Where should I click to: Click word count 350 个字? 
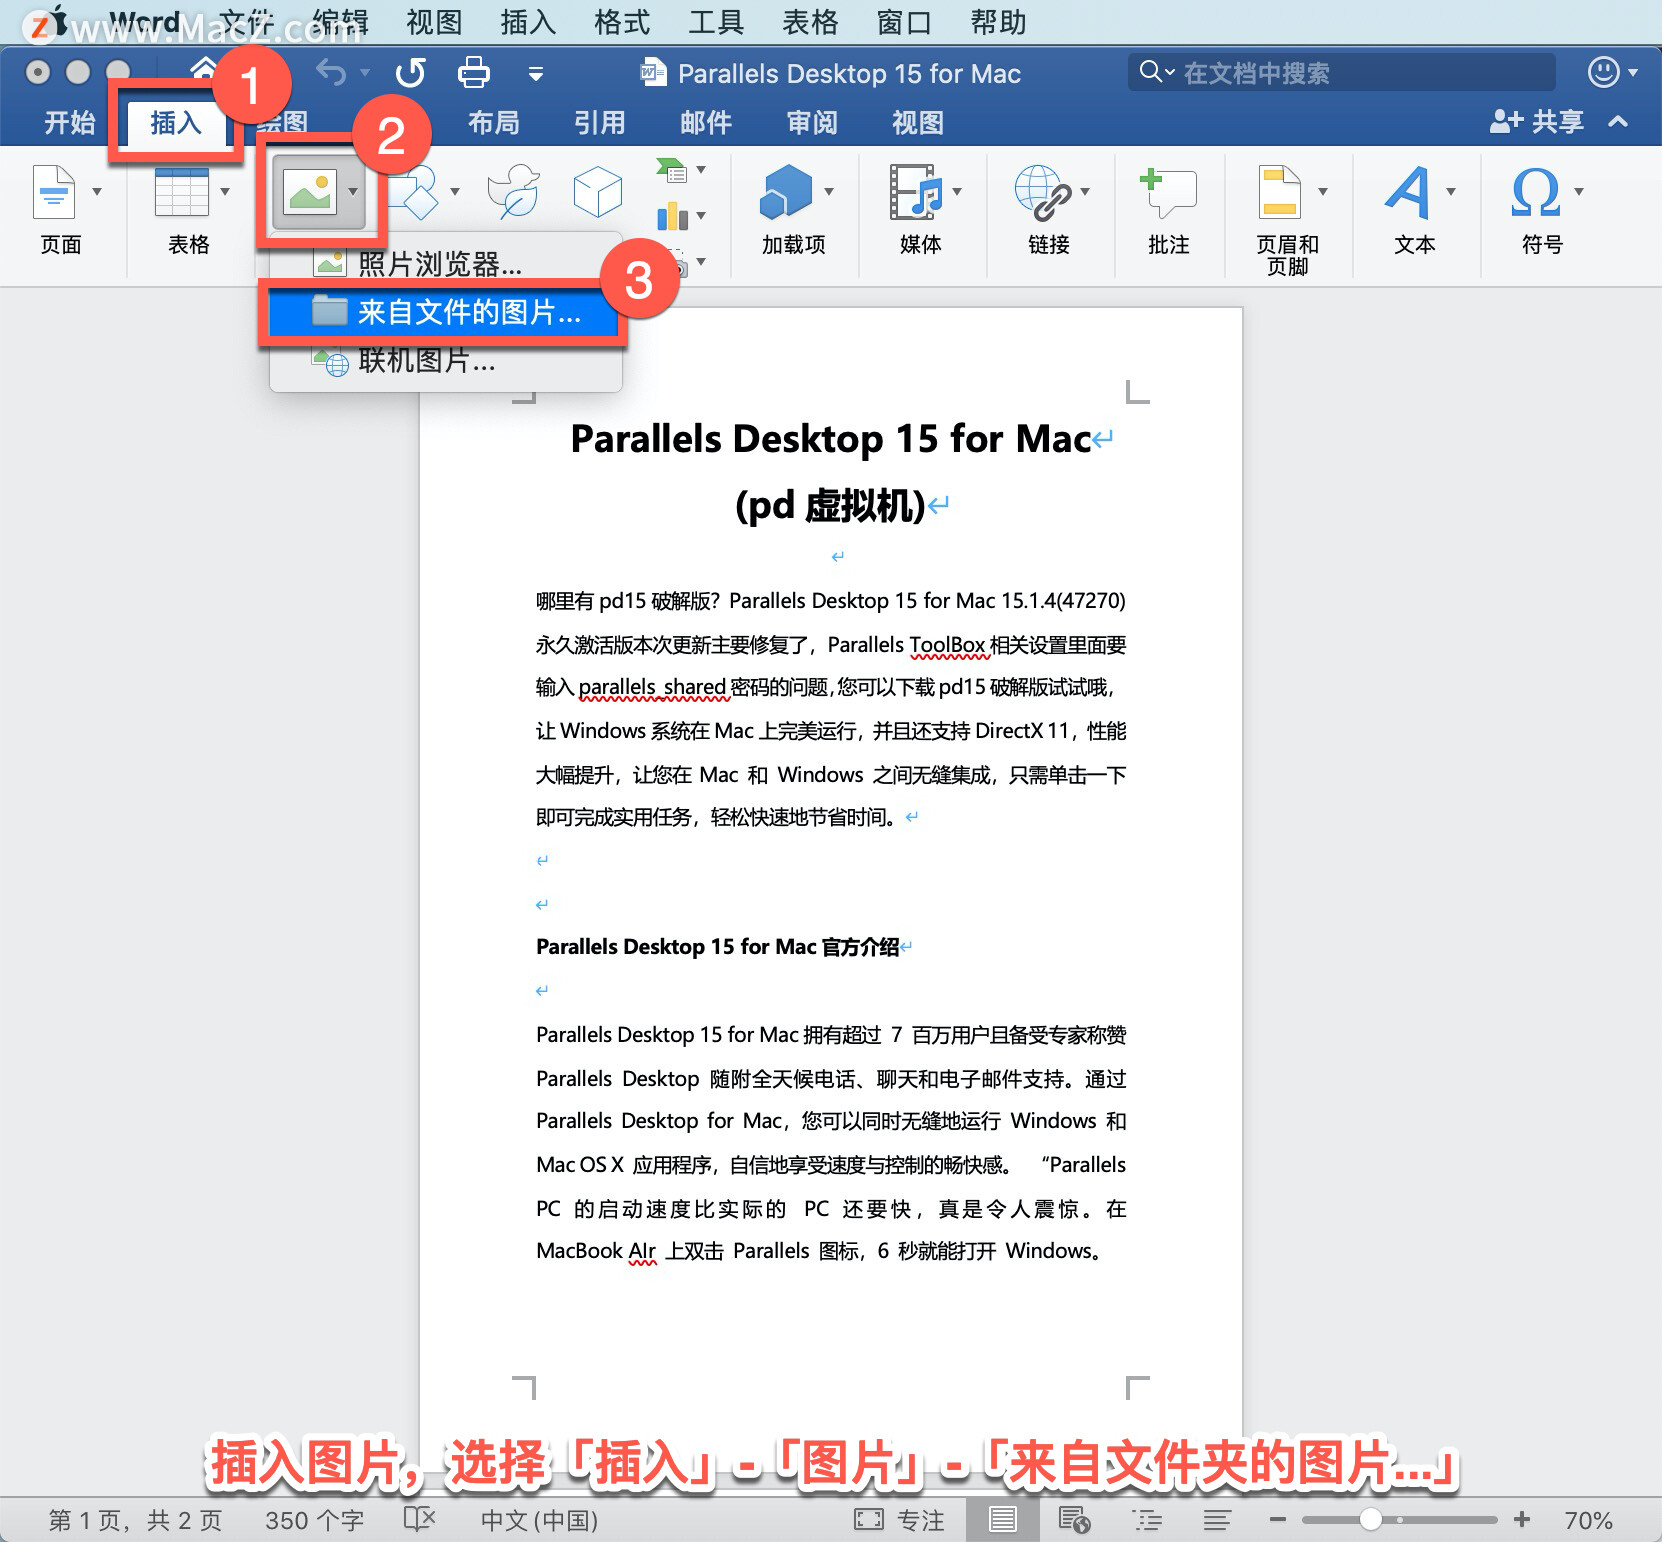314,1520
